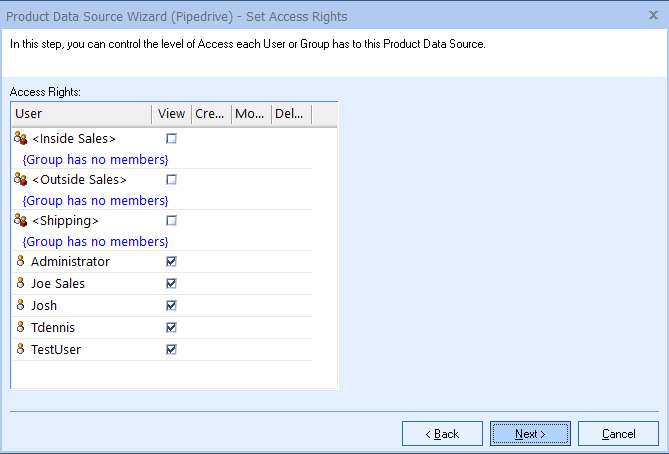Viewport: 669px width, 454px height.
Task: Click the Josh user icon
Action: [x=20, y=305]
